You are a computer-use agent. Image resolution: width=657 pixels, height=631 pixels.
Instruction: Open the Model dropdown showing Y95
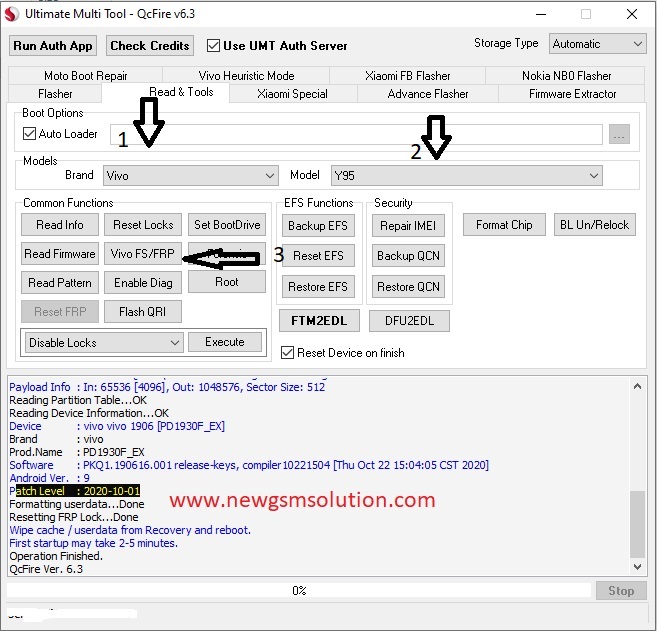click(466, 175)
